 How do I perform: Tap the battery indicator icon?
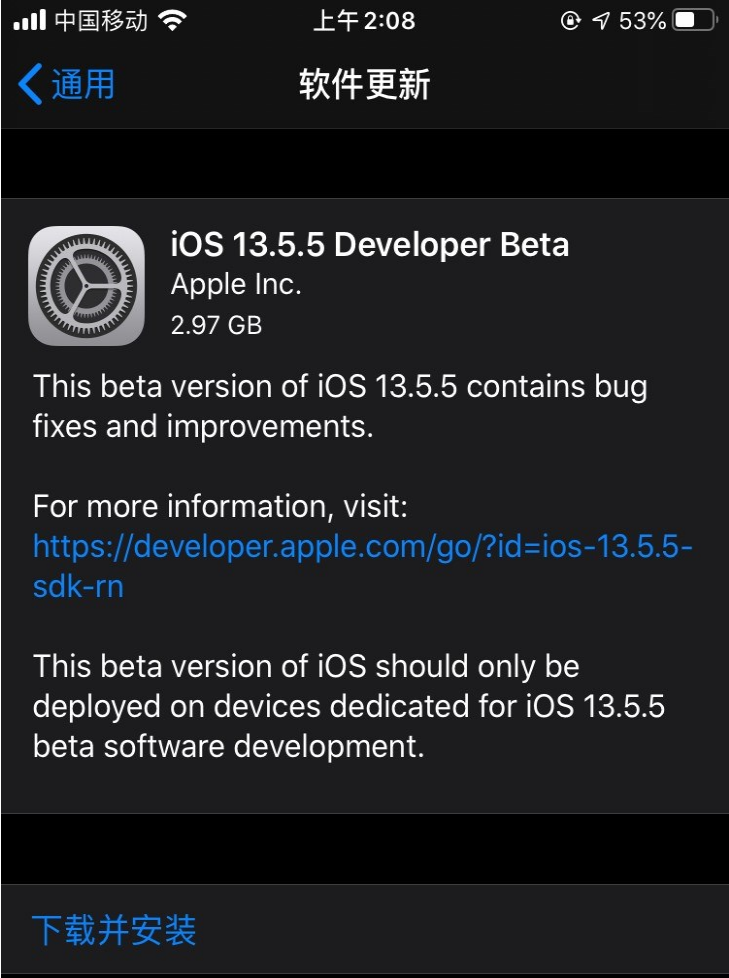pos(691,18)
